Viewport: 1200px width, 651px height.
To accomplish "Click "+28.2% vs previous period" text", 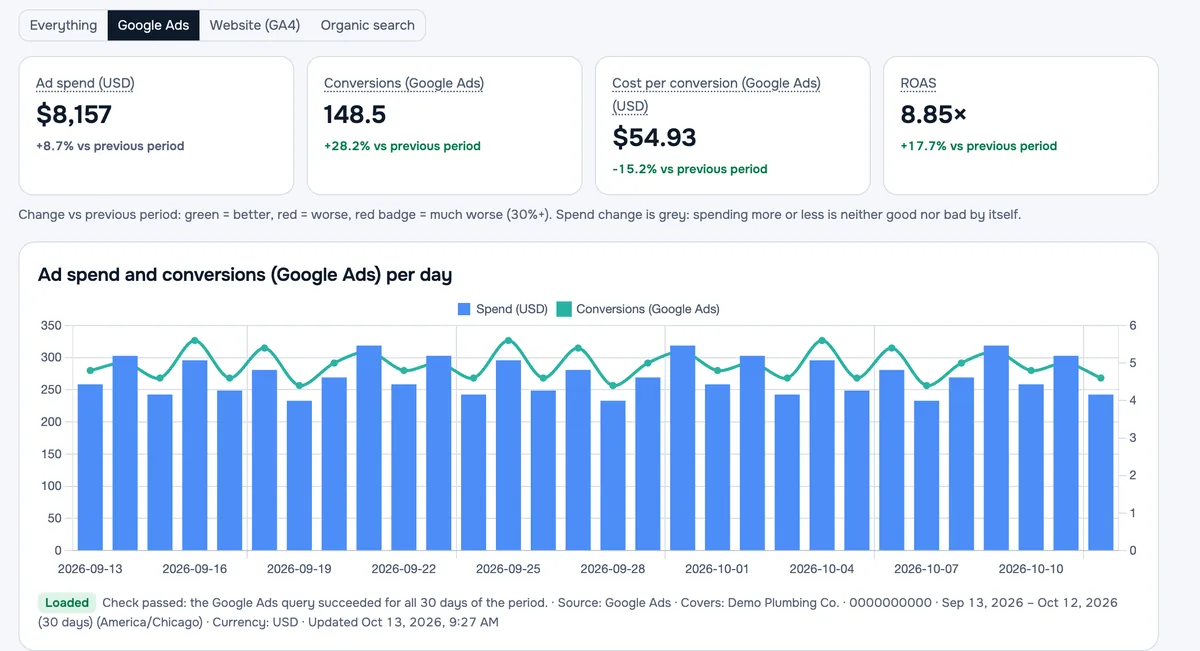I will click(402, 146).
